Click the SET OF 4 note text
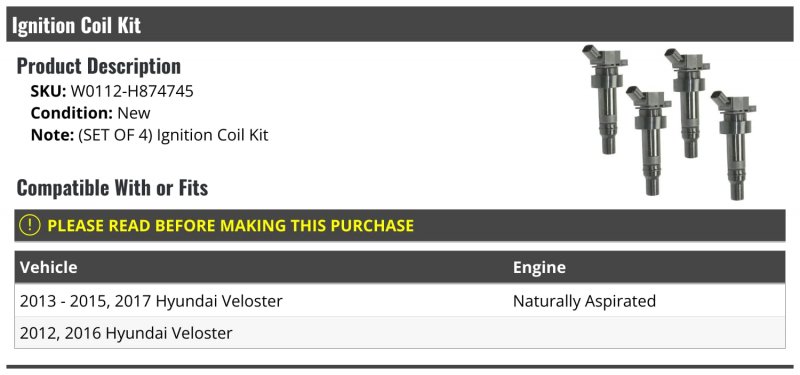This screenshot has height=375, width=800. point(172,135)
